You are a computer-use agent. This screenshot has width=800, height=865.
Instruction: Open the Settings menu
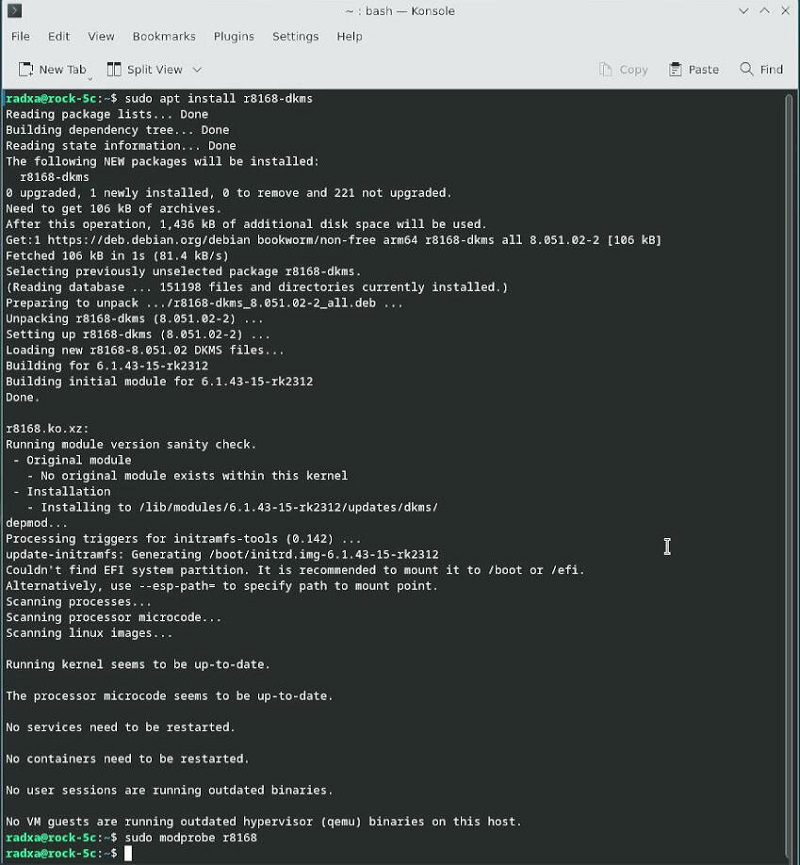click(x=295, y=36)
